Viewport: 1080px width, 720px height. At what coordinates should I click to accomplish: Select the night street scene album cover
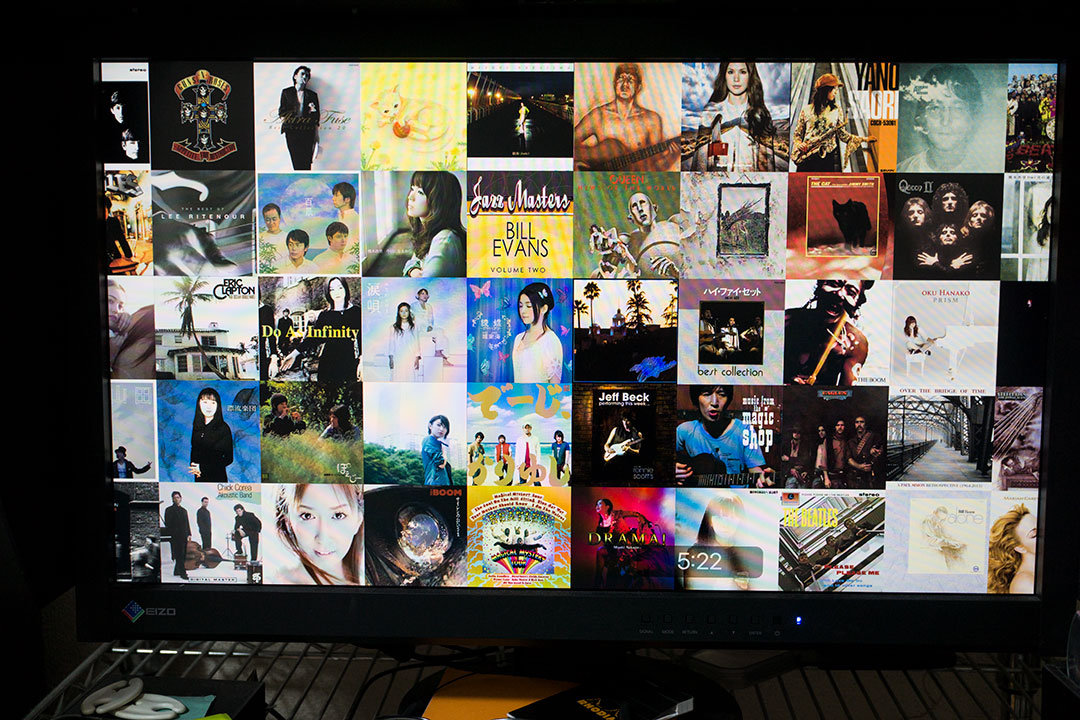click(520, 116)
